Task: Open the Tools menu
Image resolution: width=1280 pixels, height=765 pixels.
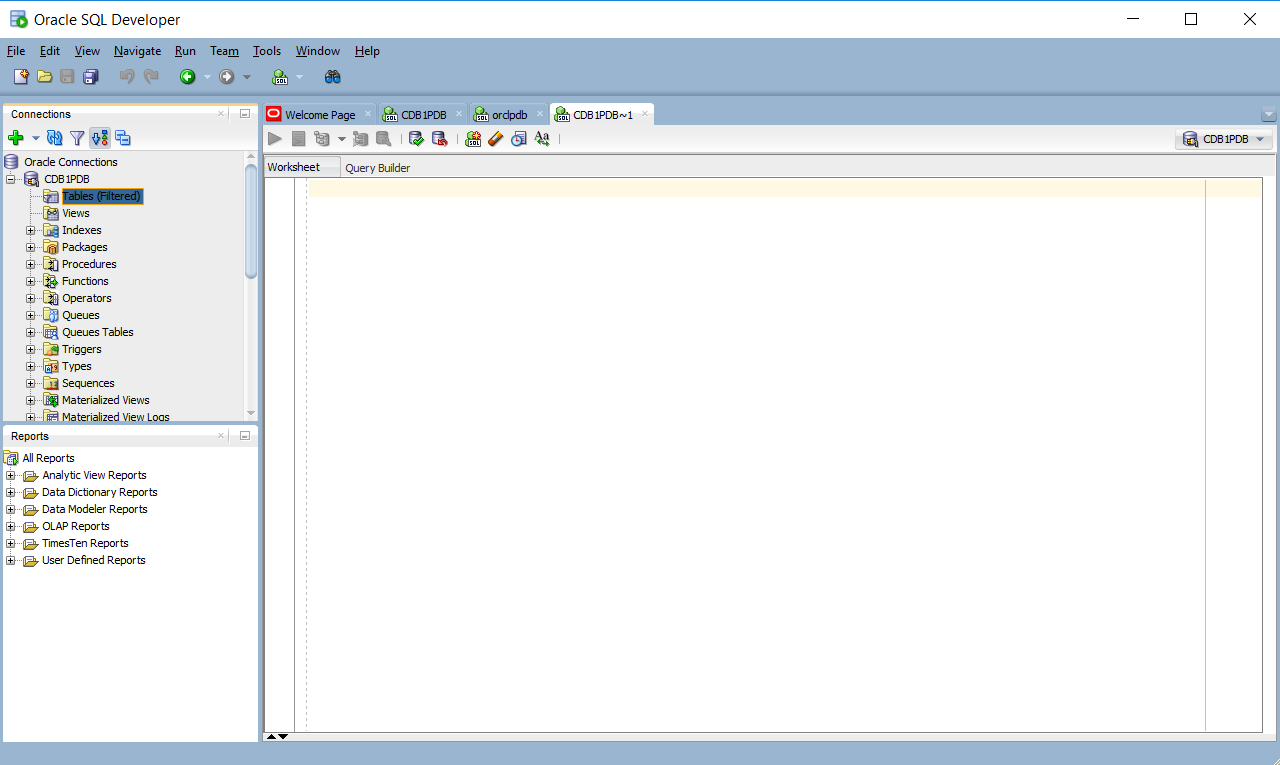Action: click(x=267, y=51)
